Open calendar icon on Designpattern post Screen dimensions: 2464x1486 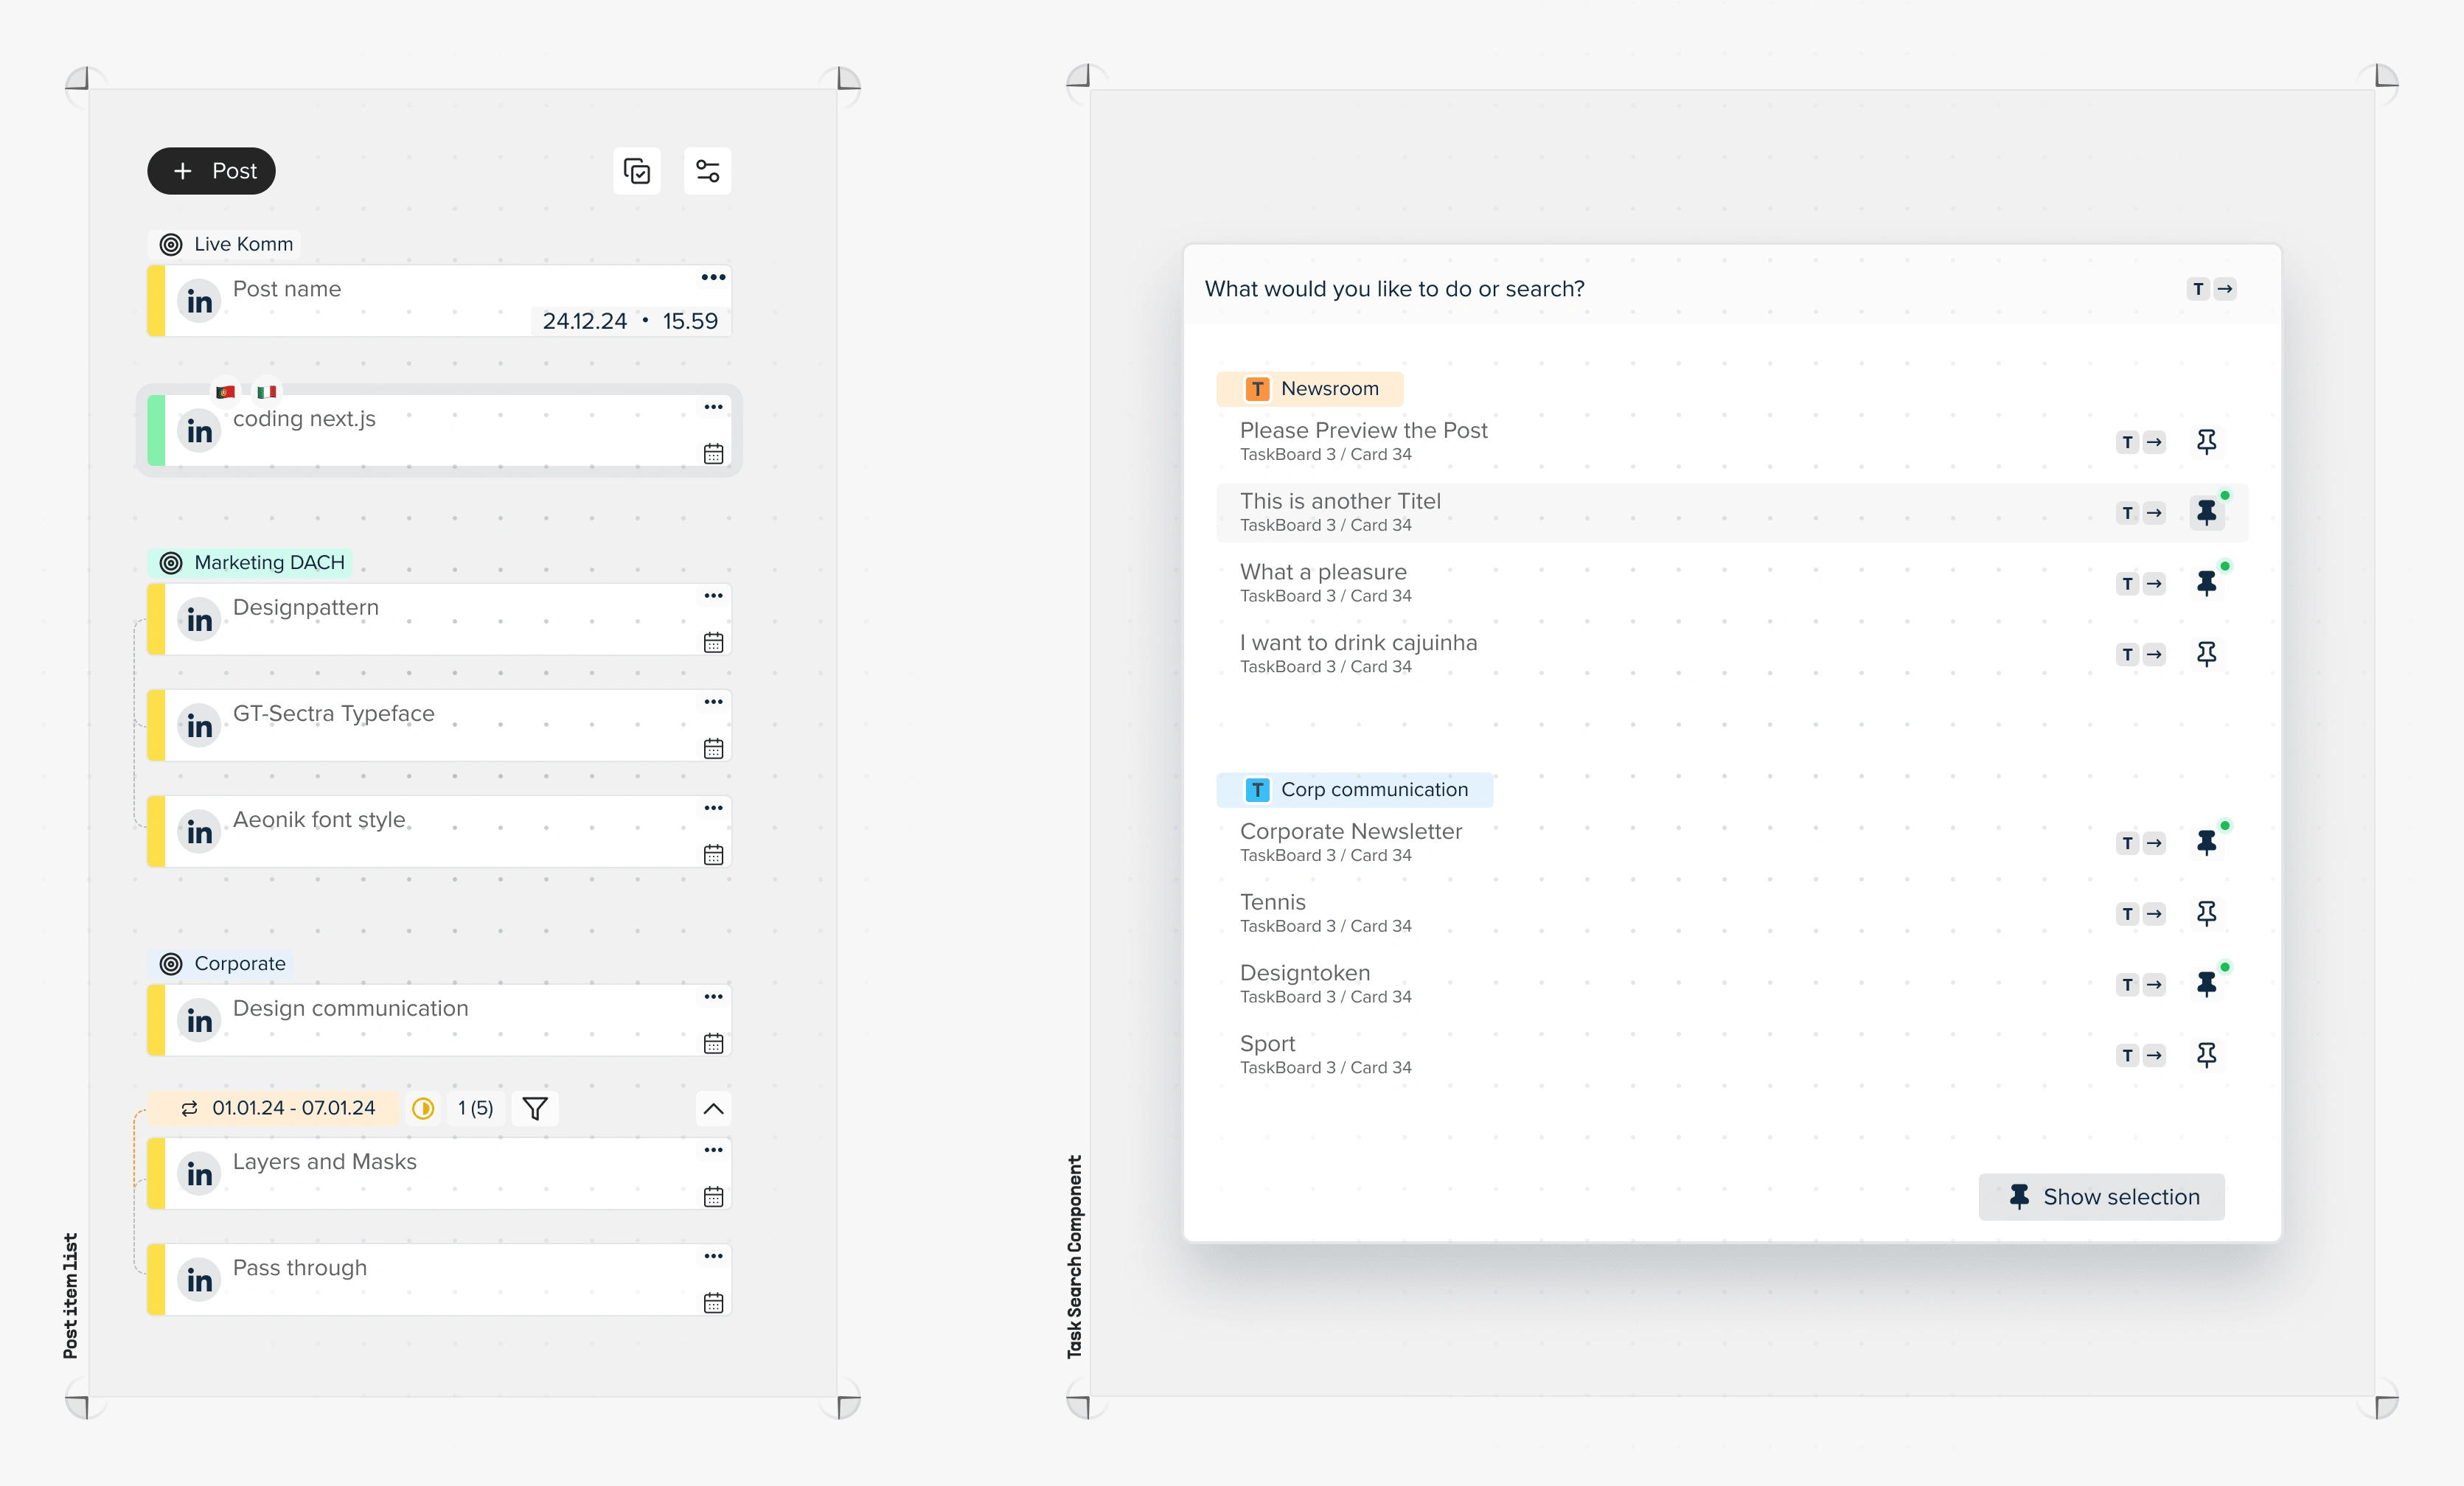coord(713,642)
